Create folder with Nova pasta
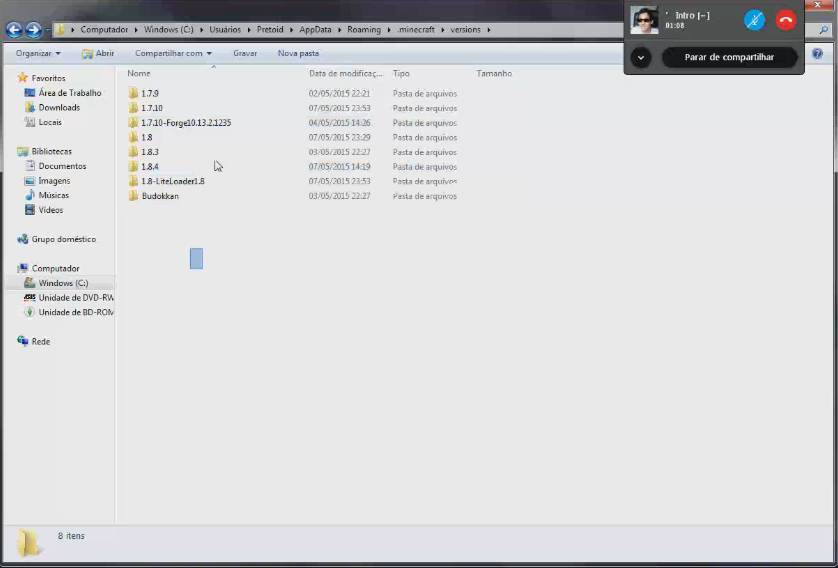Viewport: 838px width, 568px height. click(x=298, y=53)
